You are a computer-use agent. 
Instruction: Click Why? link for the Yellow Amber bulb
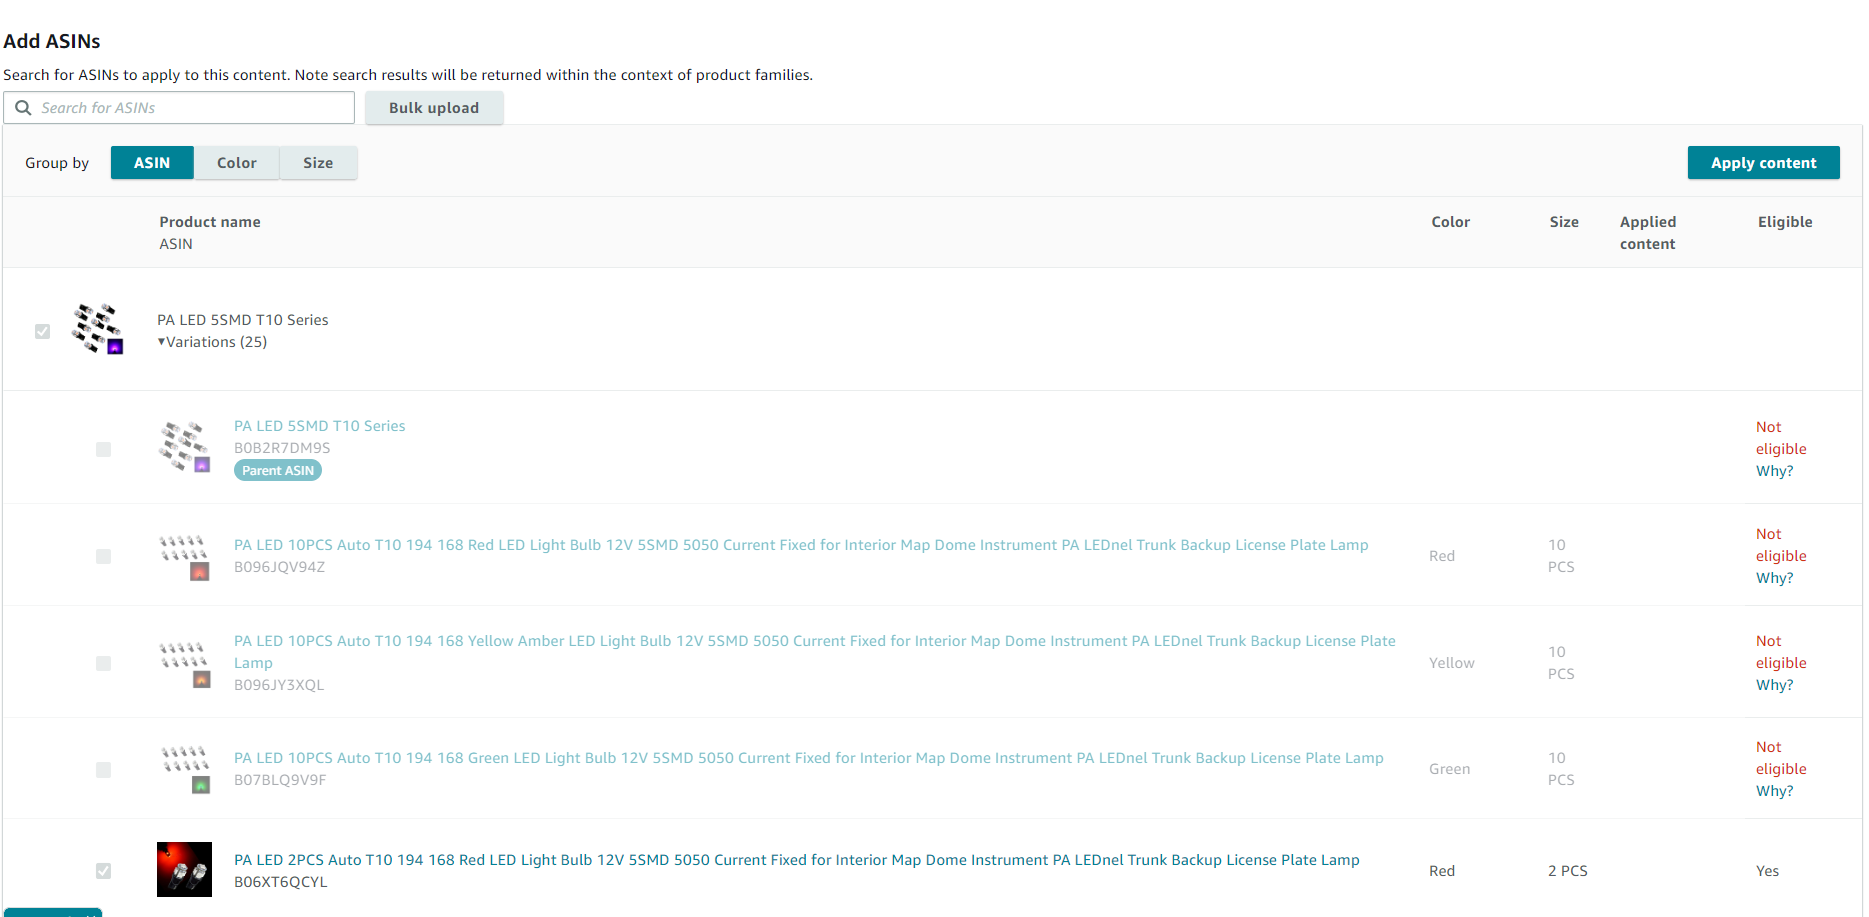pos(1774,684)
